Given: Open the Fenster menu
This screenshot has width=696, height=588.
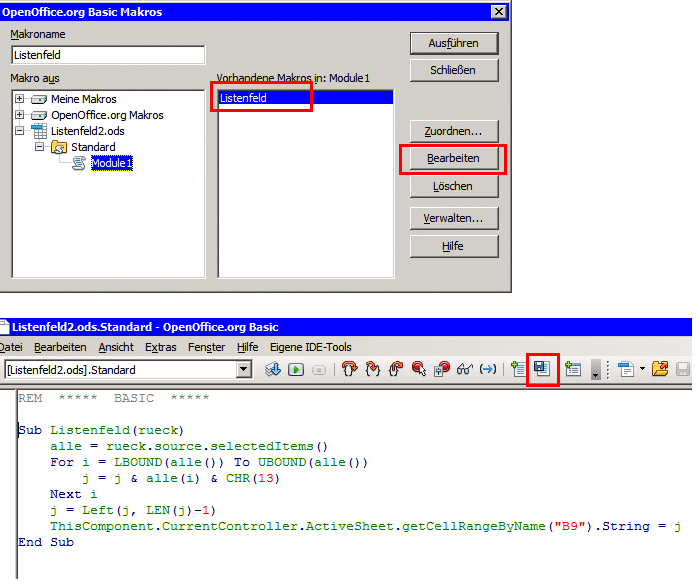Looking at the screenshot, I should [206, 347].
